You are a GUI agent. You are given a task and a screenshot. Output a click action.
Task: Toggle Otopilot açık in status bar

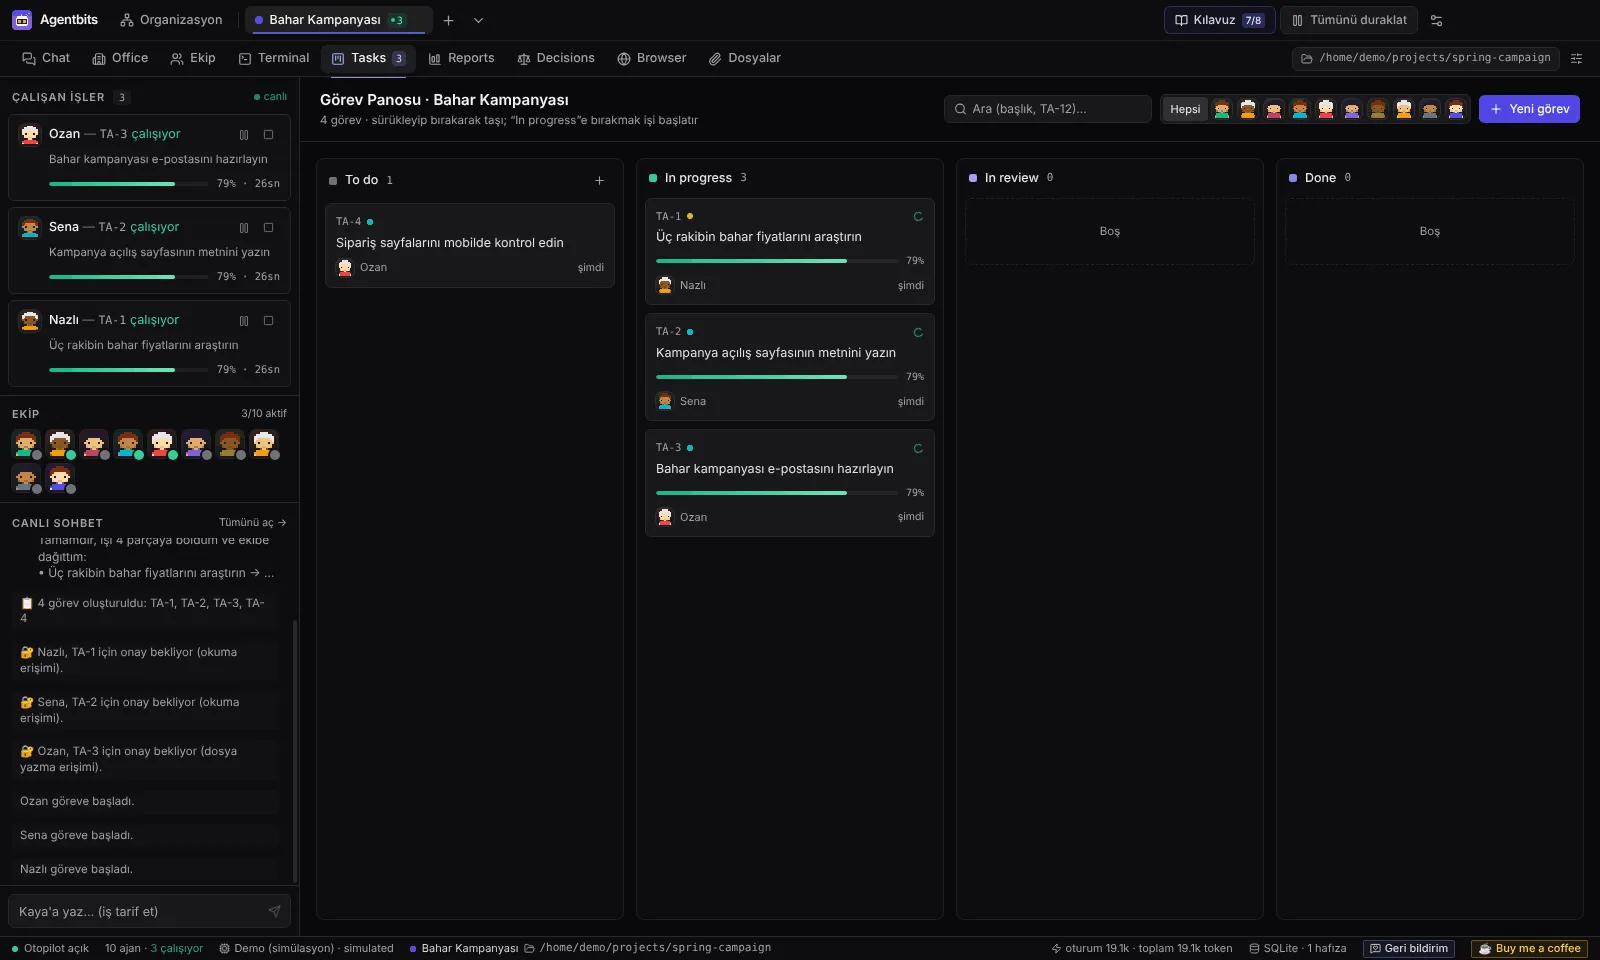50,948
